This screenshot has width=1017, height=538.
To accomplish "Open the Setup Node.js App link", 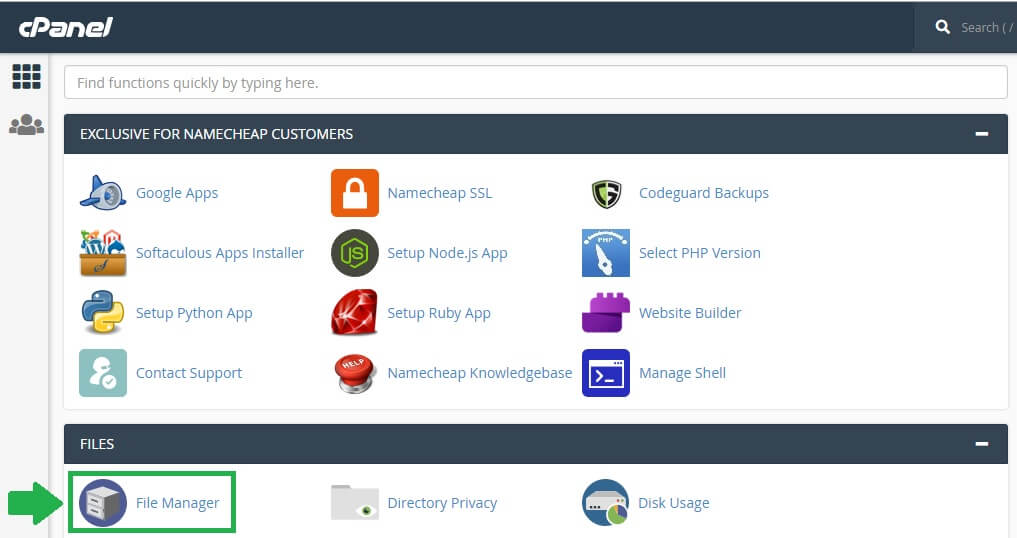I will (448, 253).
